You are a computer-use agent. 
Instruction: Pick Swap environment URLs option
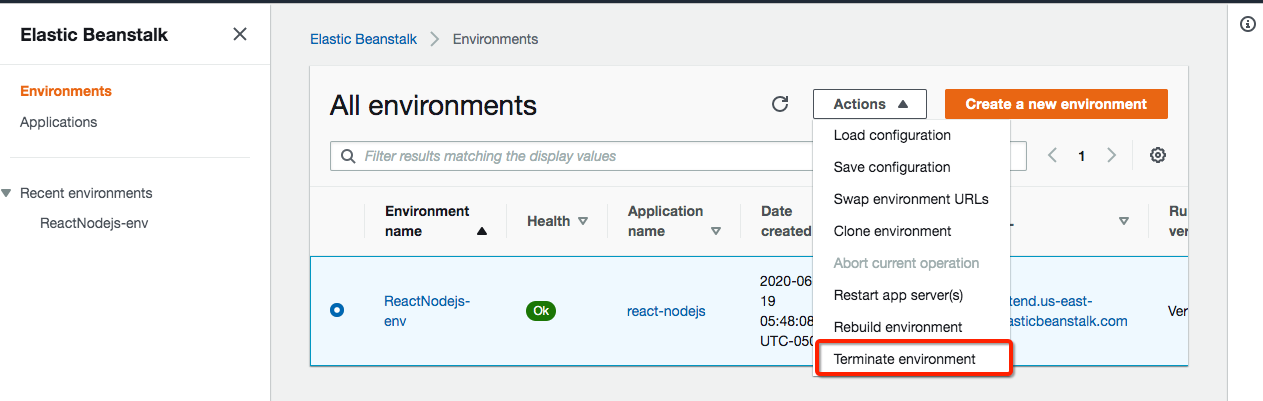coord(911,199)
